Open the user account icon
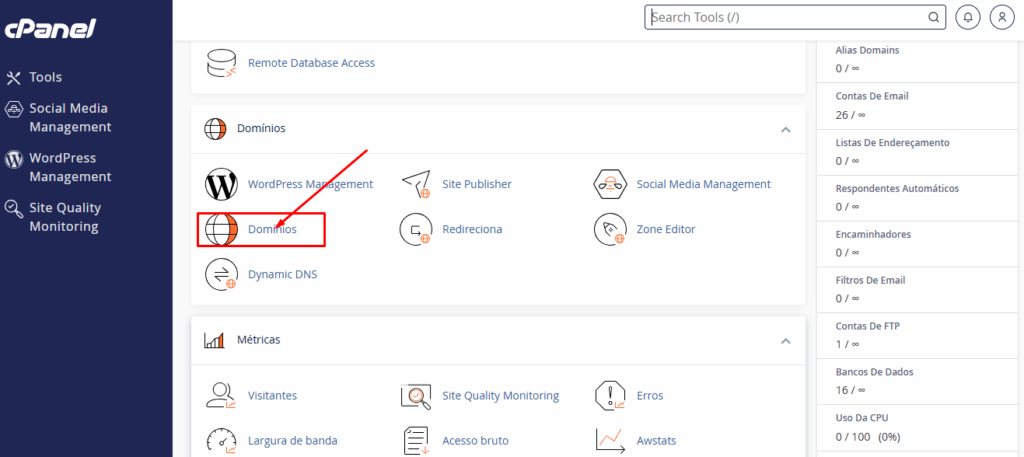 1002,18
